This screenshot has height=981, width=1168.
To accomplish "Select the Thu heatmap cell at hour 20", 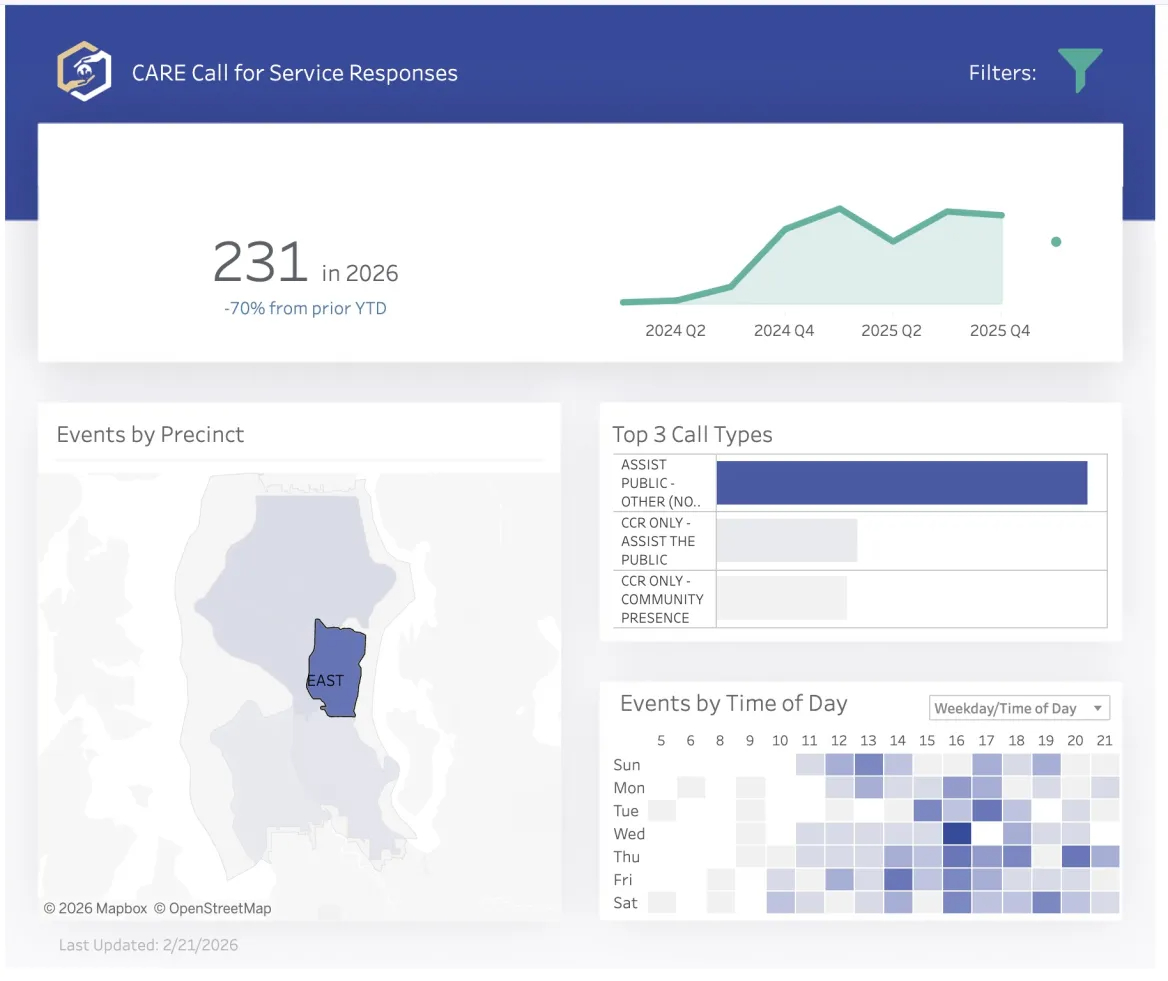I will pyautogui.click(x=1076, y=856).
